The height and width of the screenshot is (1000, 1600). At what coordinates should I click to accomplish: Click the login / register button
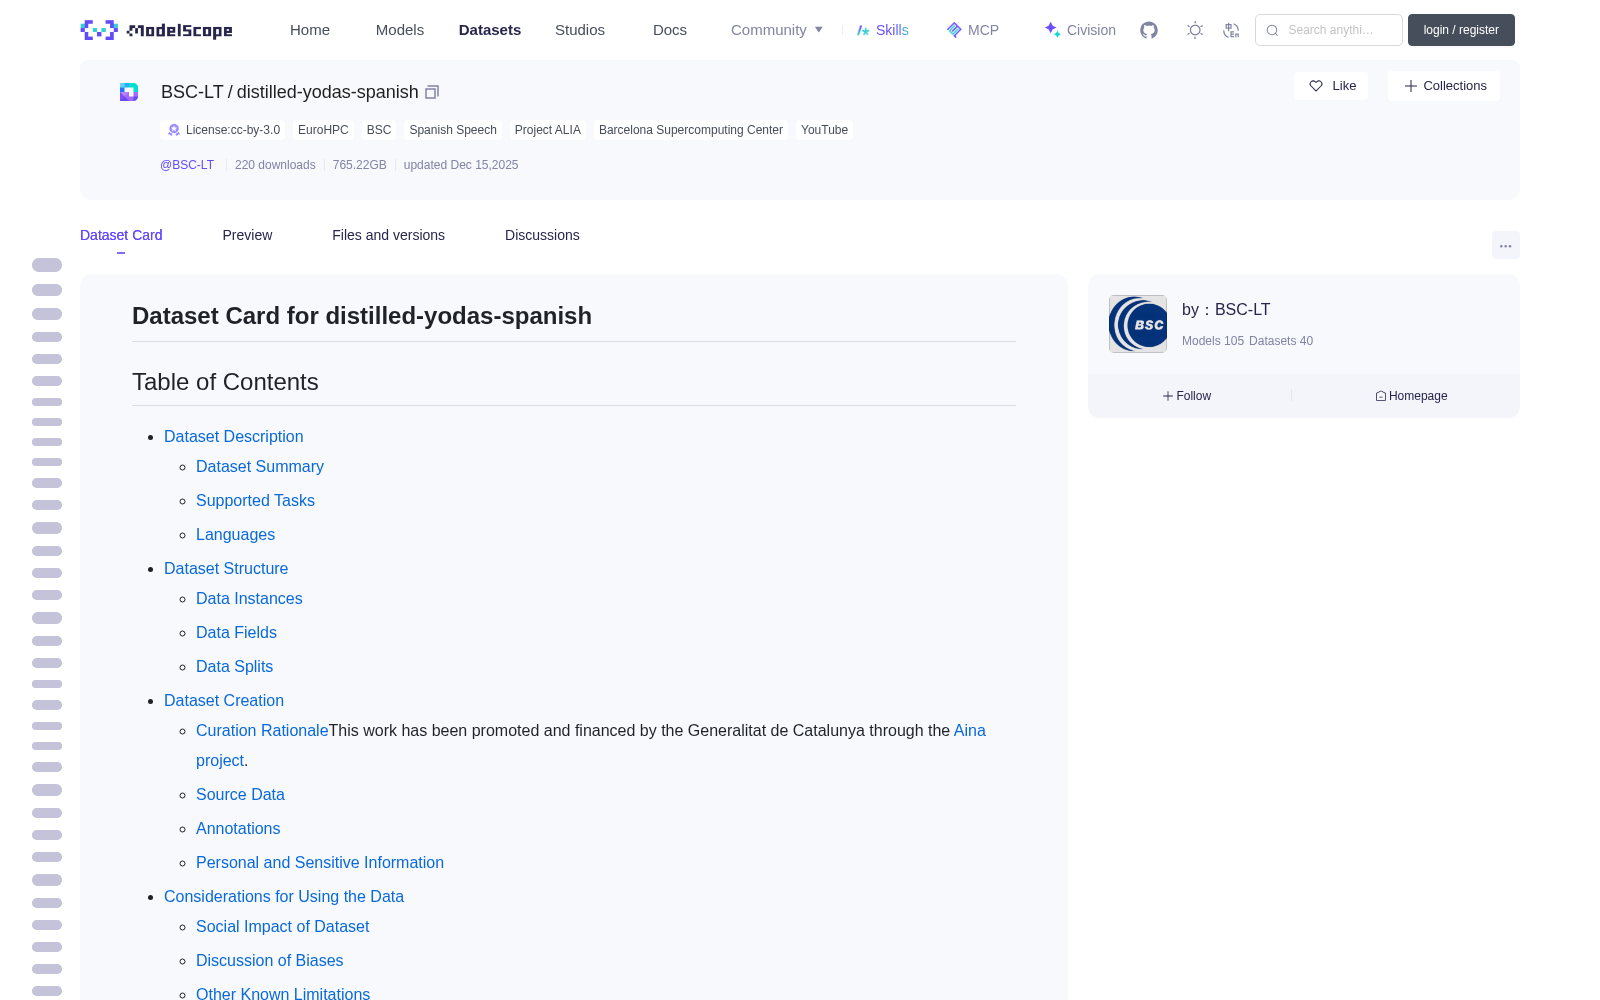point(1461,30)
